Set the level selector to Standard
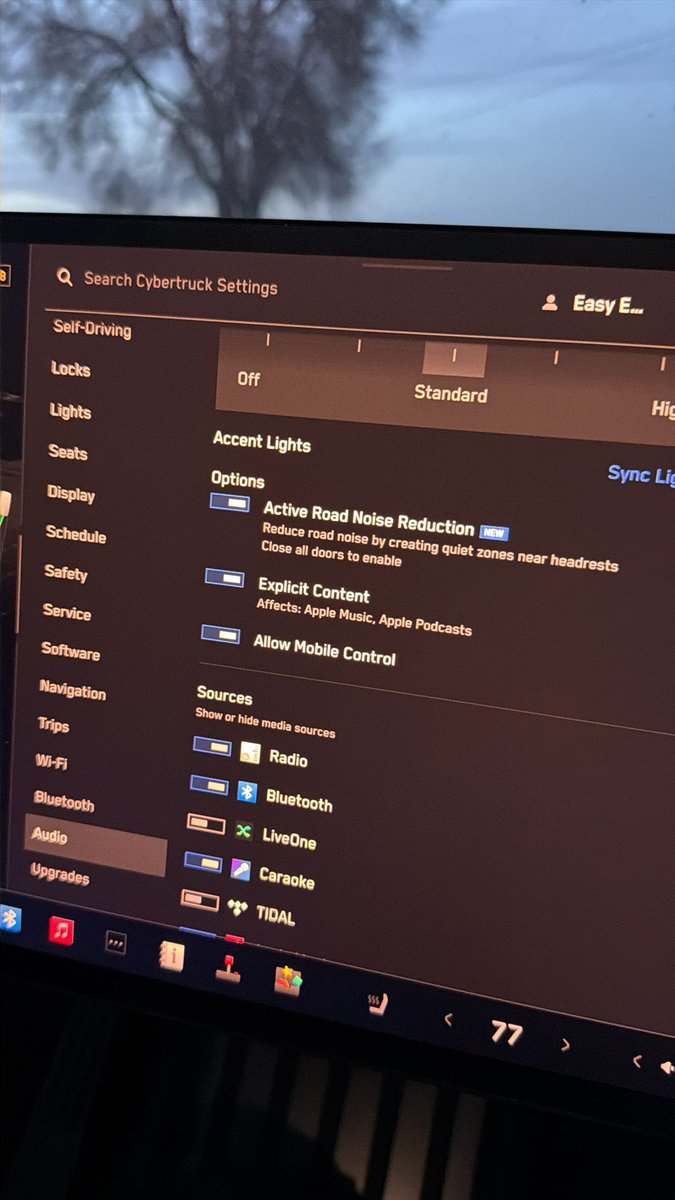 click(451, 393)
